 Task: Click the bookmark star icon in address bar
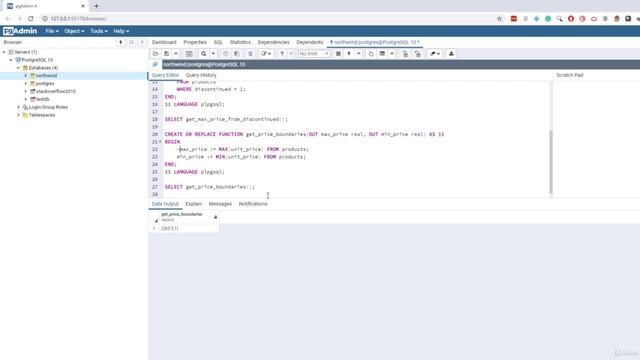pos(500,19)
